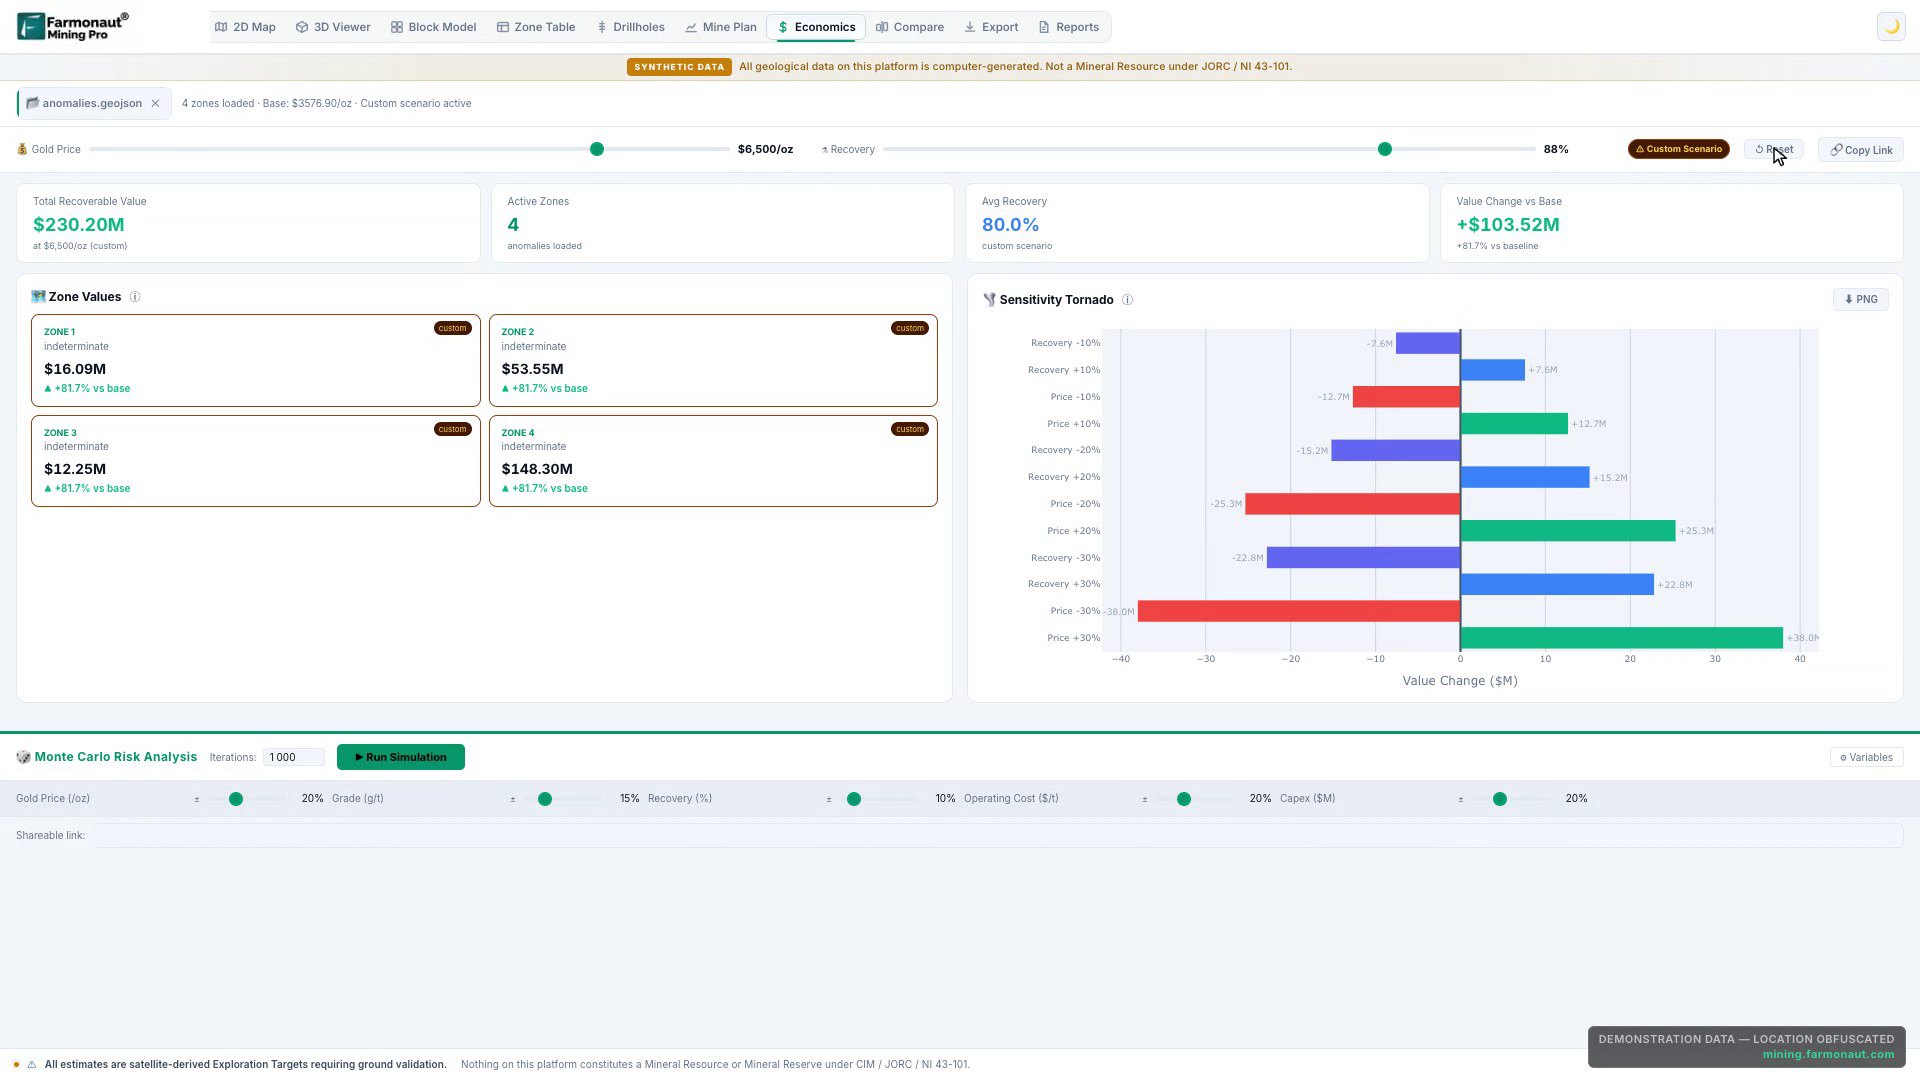Select the Economics tab

coord(816,27)
